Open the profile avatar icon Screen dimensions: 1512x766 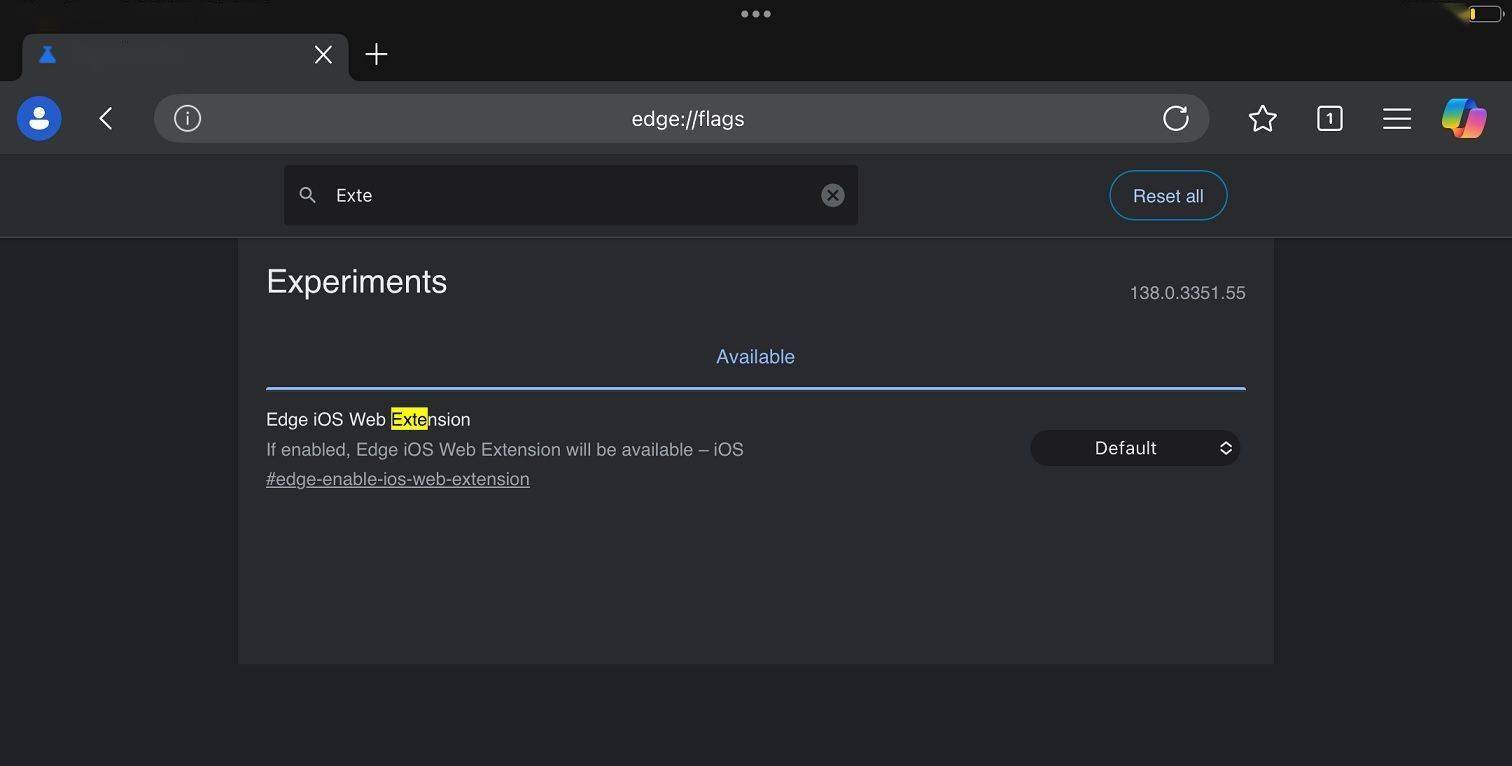39,118
